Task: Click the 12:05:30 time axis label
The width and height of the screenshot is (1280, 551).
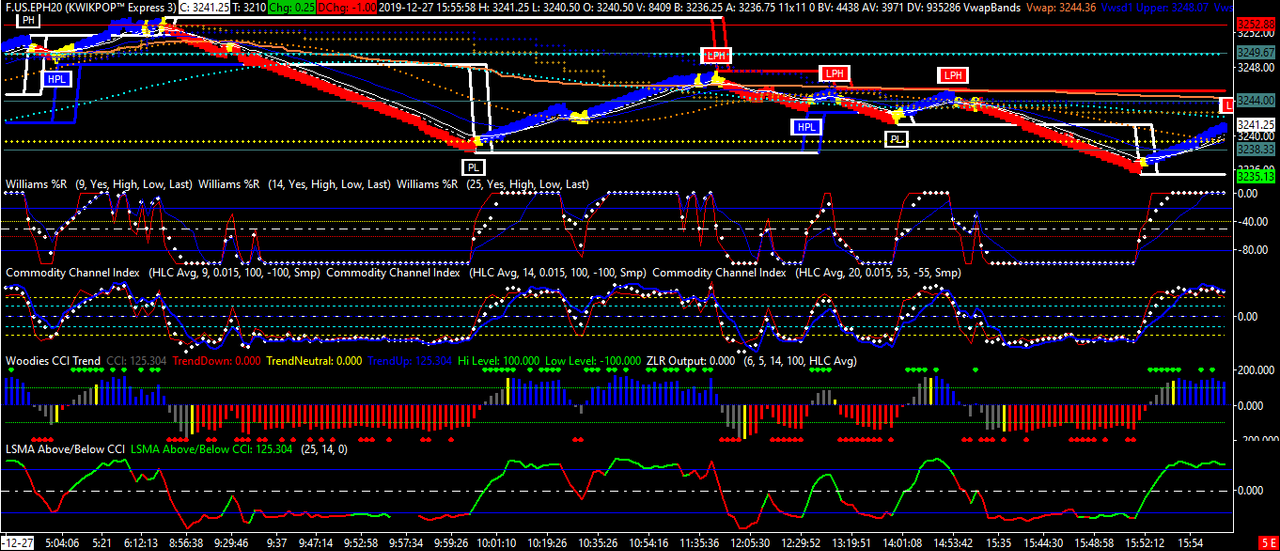Action: (x=750, y=542)
